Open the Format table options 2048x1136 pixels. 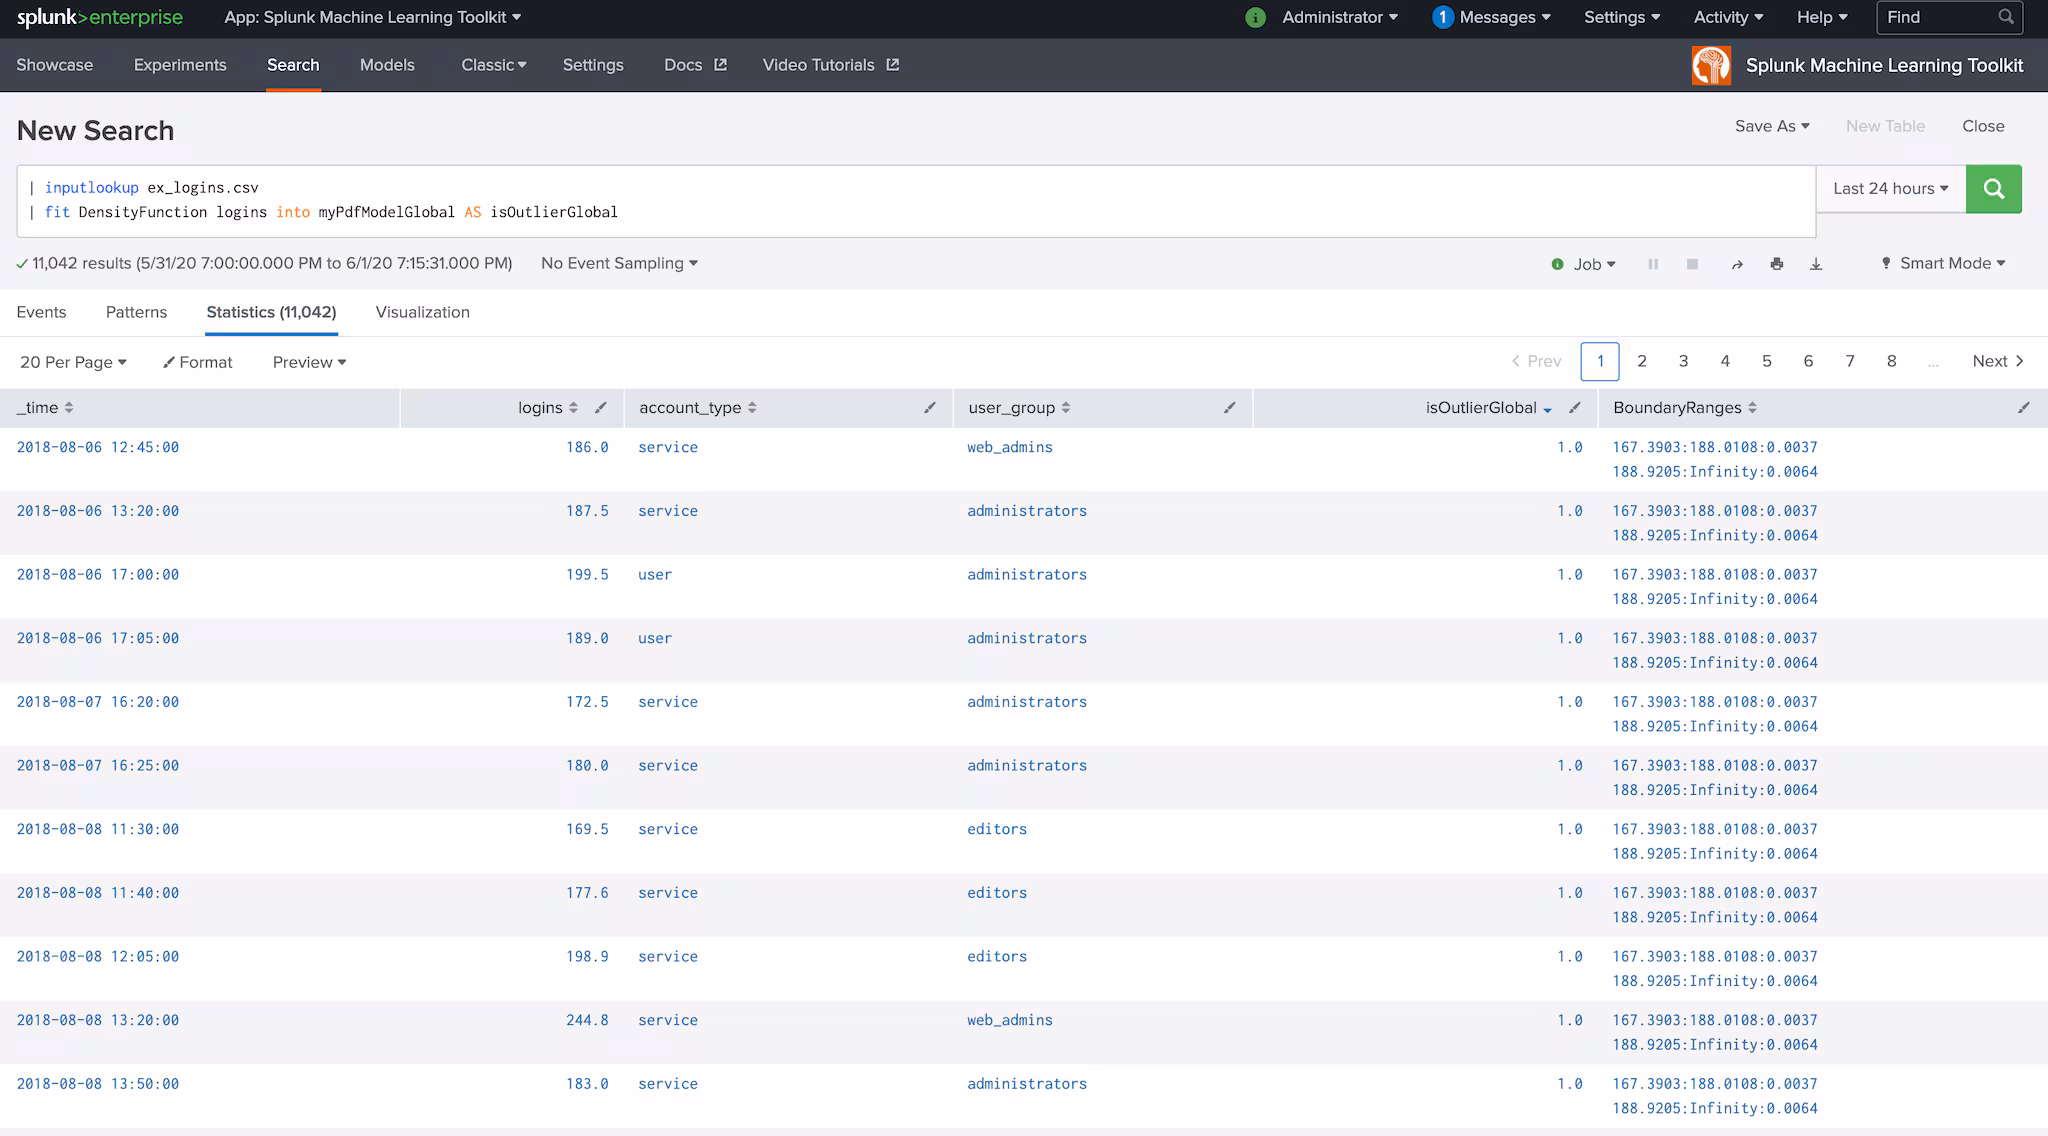click(198, 362)
